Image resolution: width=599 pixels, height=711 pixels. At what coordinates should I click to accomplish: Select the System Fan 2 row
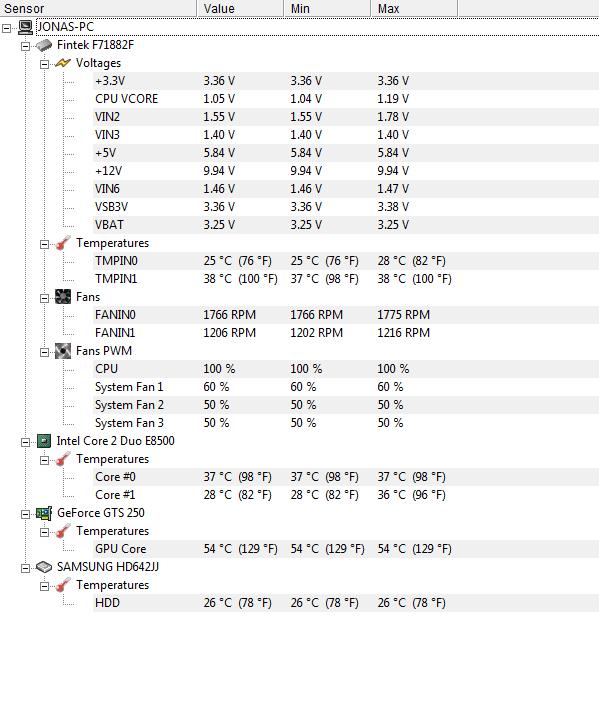tap(346, 405)
